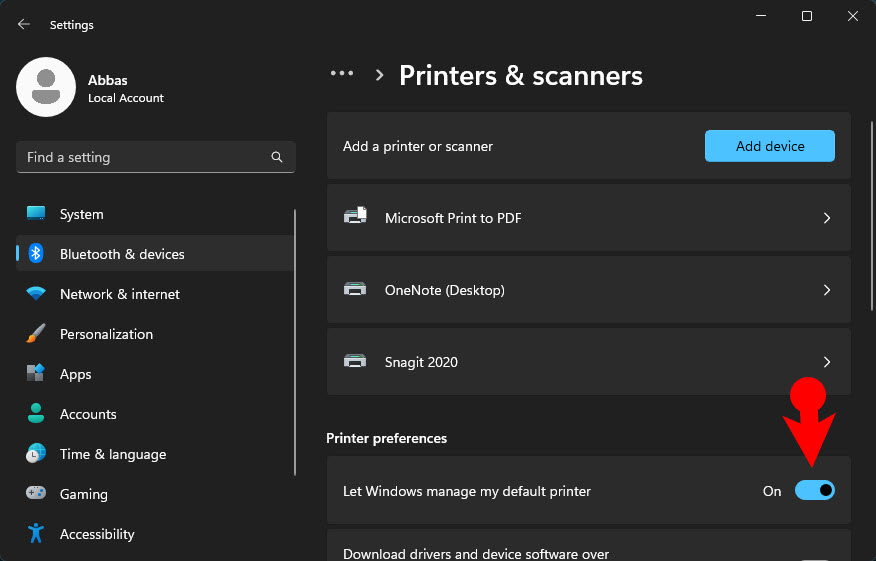Click the Find a setting search box

pos(145,157)
